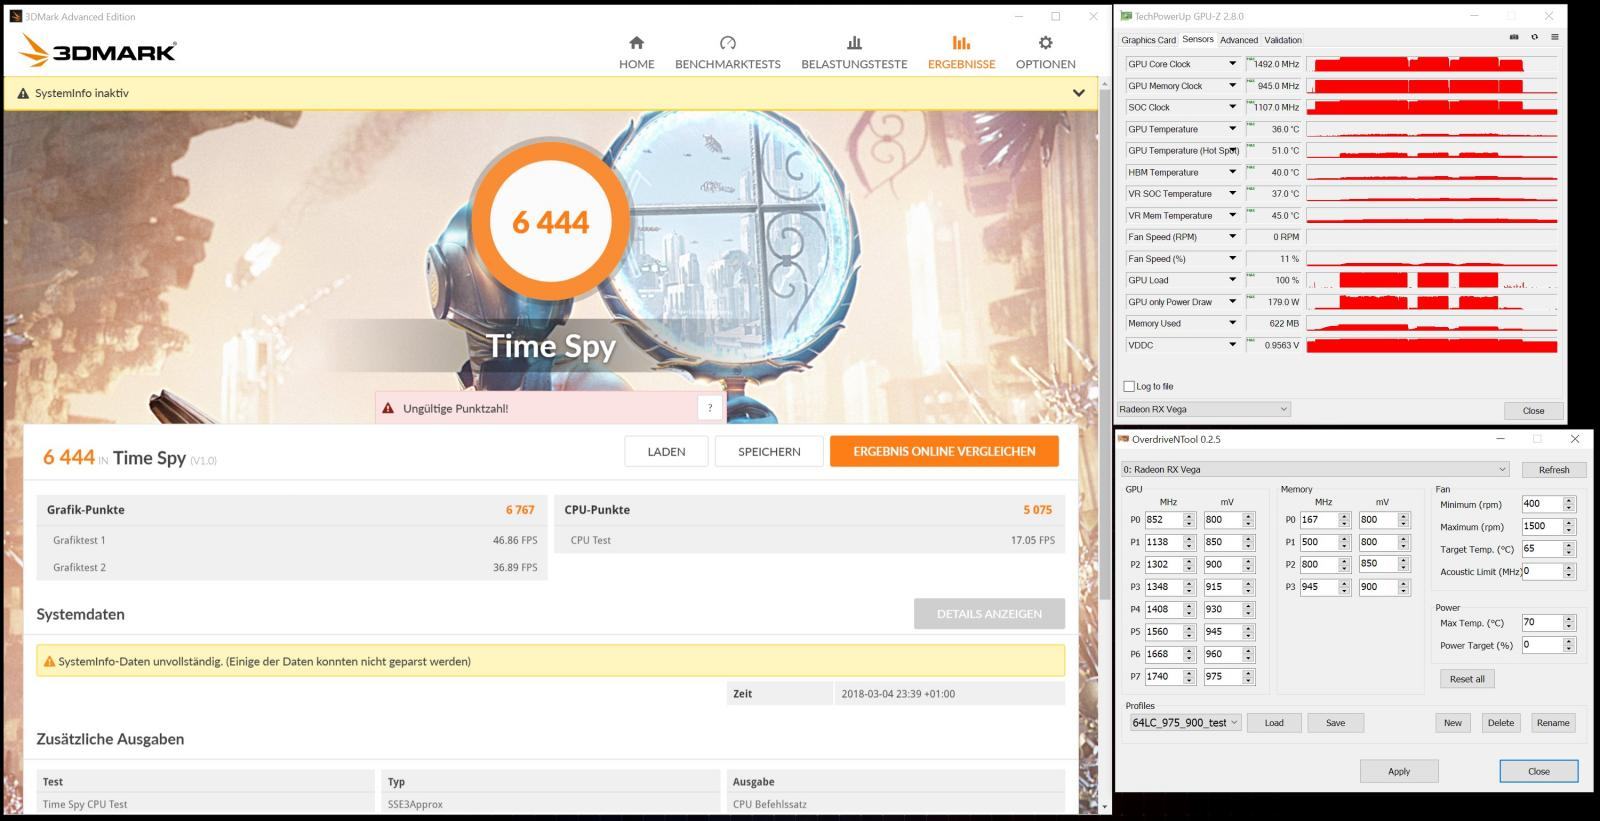Click the 3DMark logo
The height and width of the screenshot is (821, 1600).
98,51
